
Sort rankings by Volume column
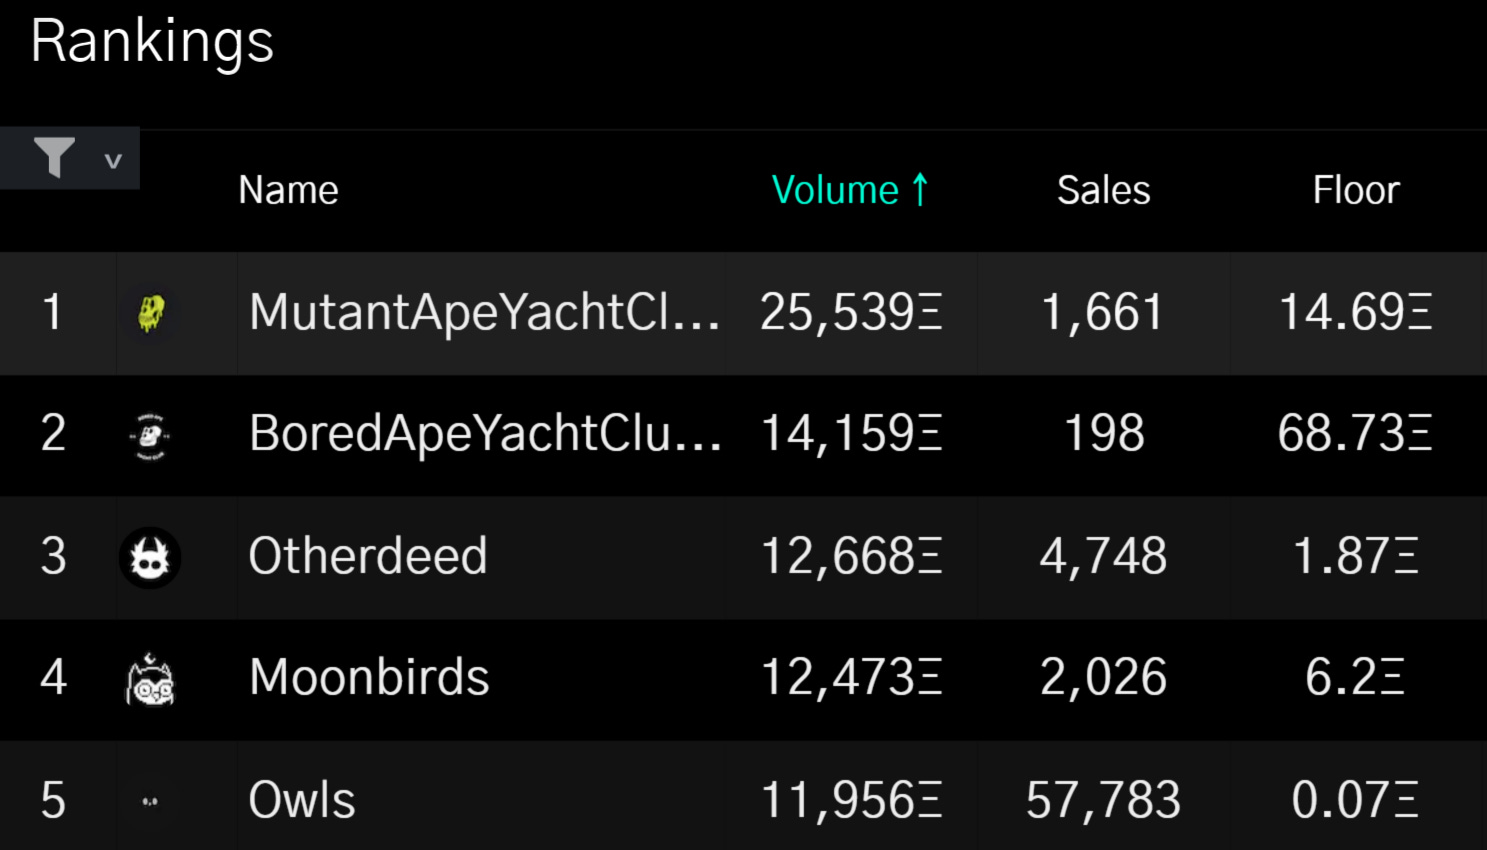click(x=835, y=190)
